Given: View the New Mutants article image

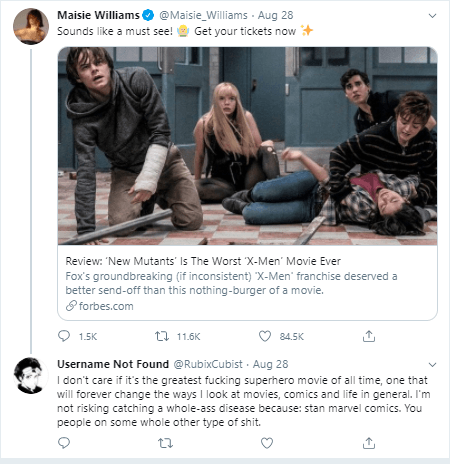Looking at the screenshot, I should point(247,146).
